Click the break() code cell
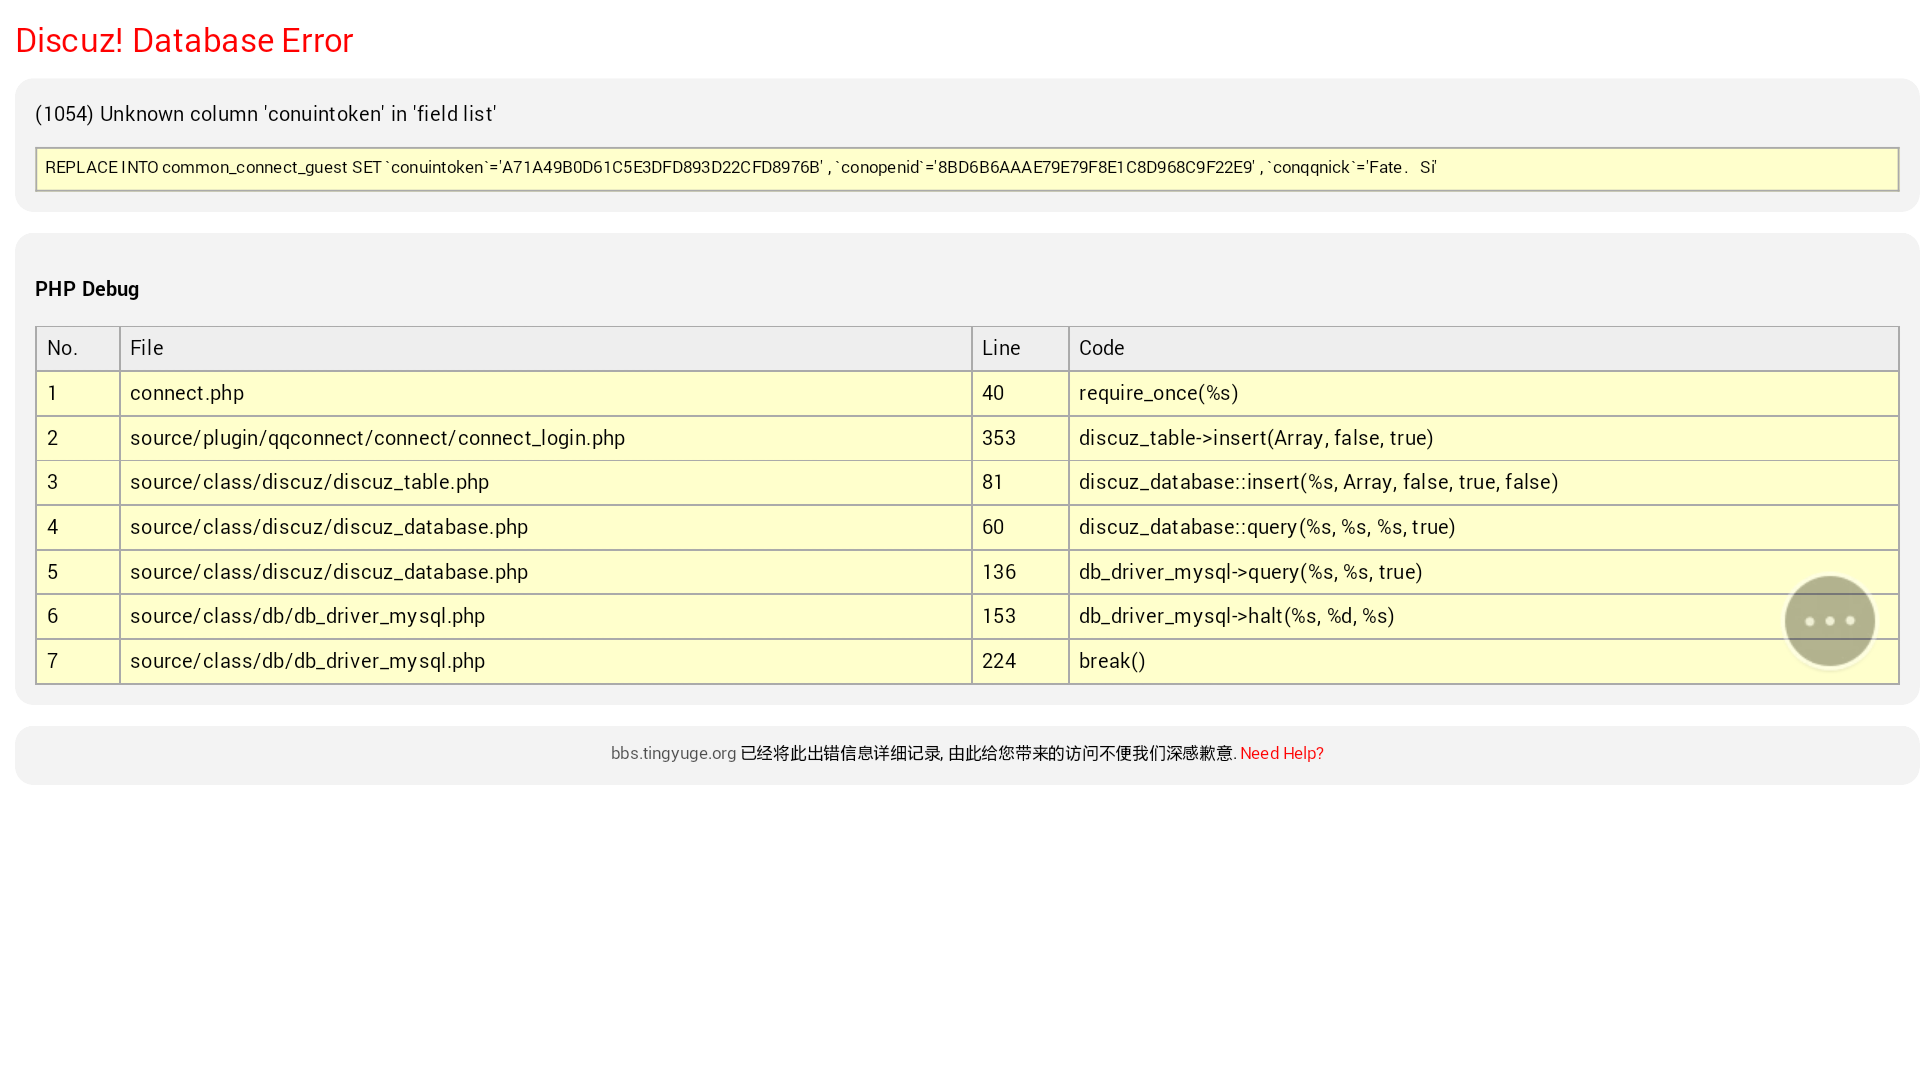The height and width of the screenshot is (1080, 1920). [1112, 661]
